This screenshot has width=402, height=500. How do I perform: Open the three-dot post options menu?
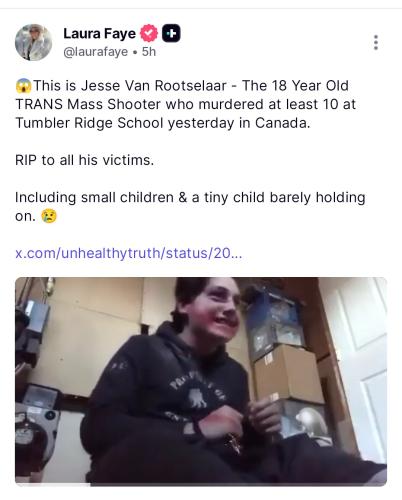(376, 42)
